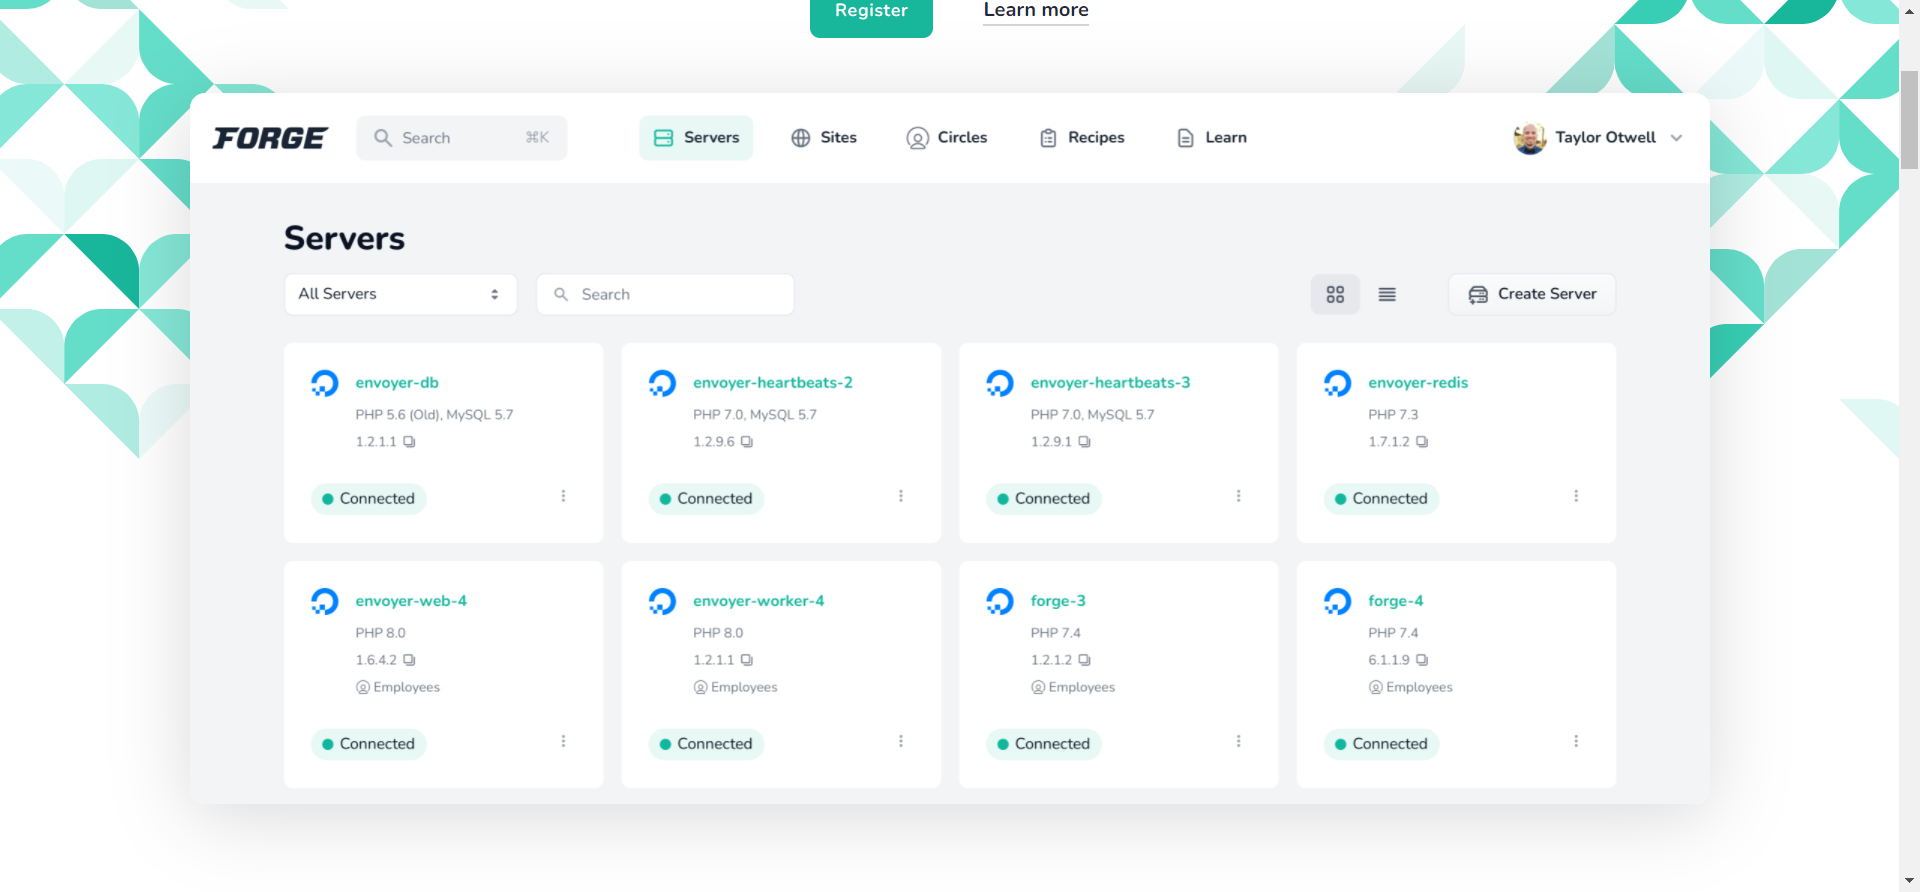Open the envoyer-heartbeats-3 three-dot options menu
Viewport: 1920px width, 892px height.
[x=1238, y=496]
